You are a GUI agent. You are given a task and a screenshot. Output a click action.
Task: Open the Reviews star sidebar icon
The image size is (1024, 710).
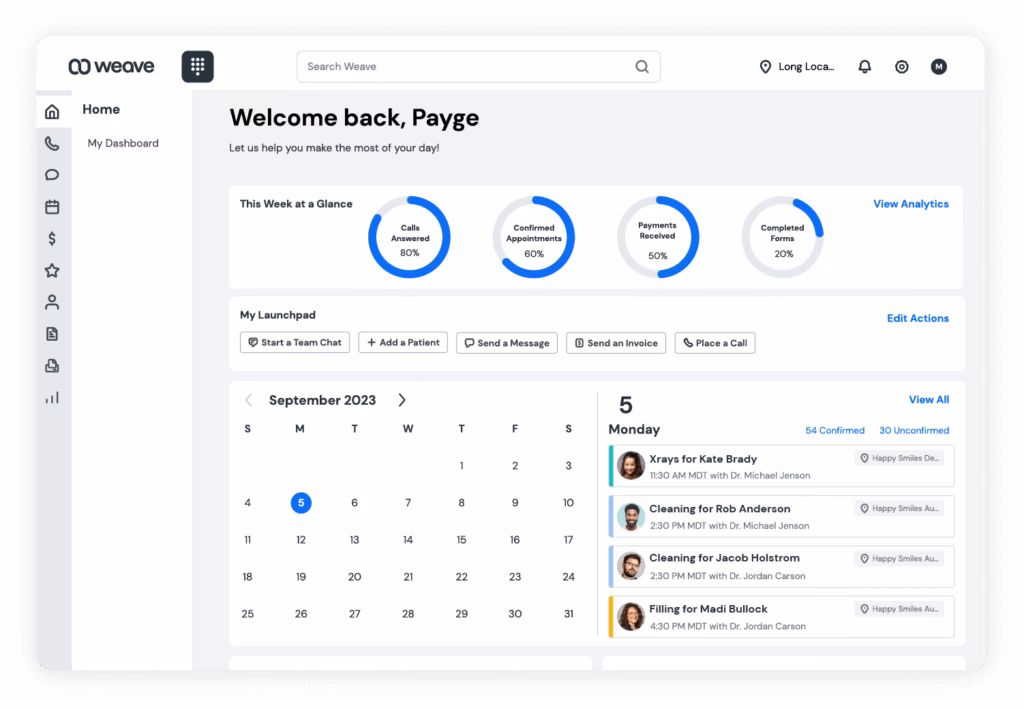52,270
